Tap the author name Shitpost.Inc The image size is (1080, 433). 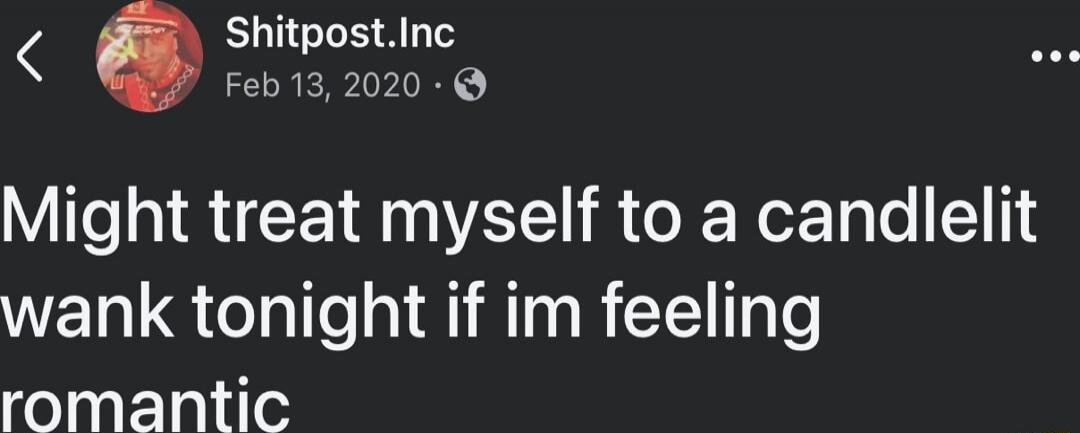pos(340,34)
